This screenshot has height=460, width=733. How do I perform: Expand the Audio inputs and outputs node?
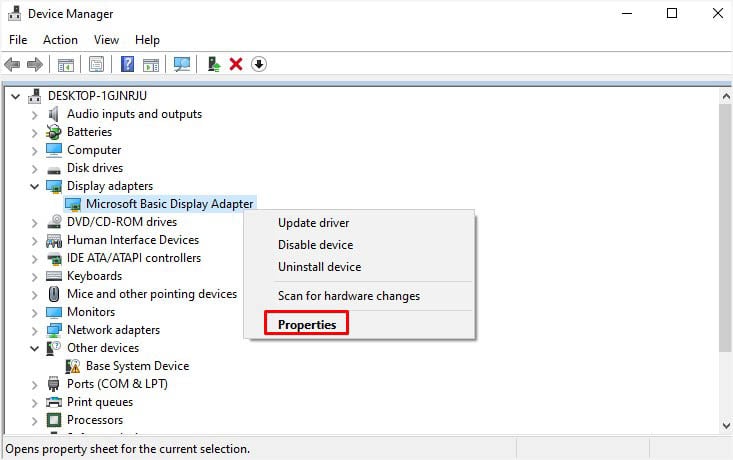(34, 115)
